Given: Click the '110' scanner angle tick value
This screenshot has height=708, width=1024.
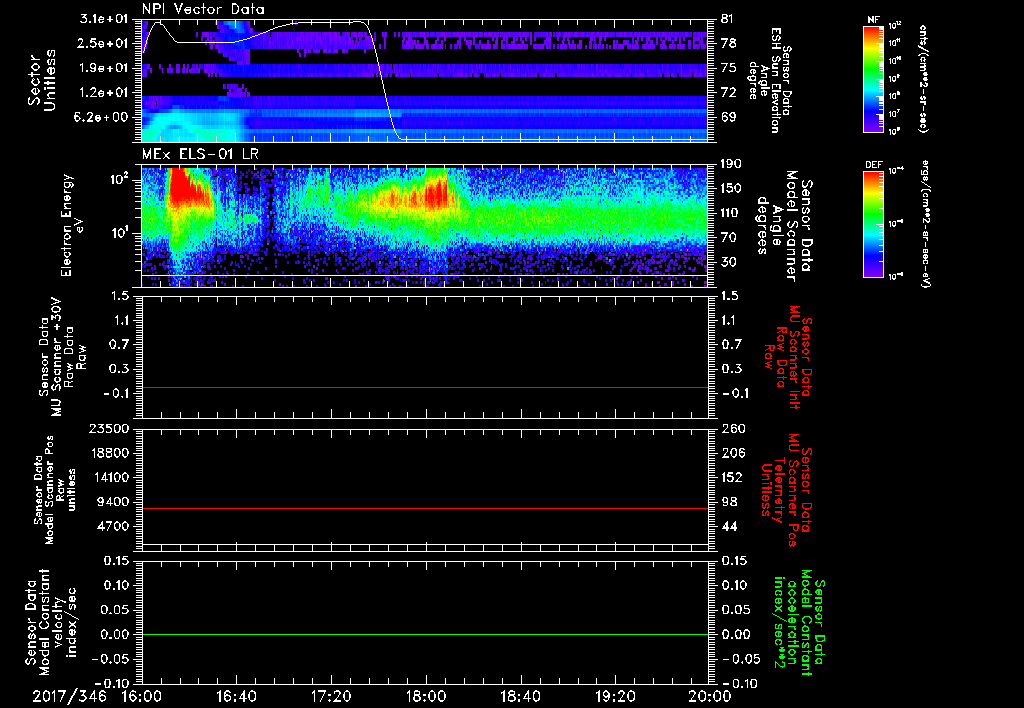Looking at the screenshot, I should click(x=732, y=213).
